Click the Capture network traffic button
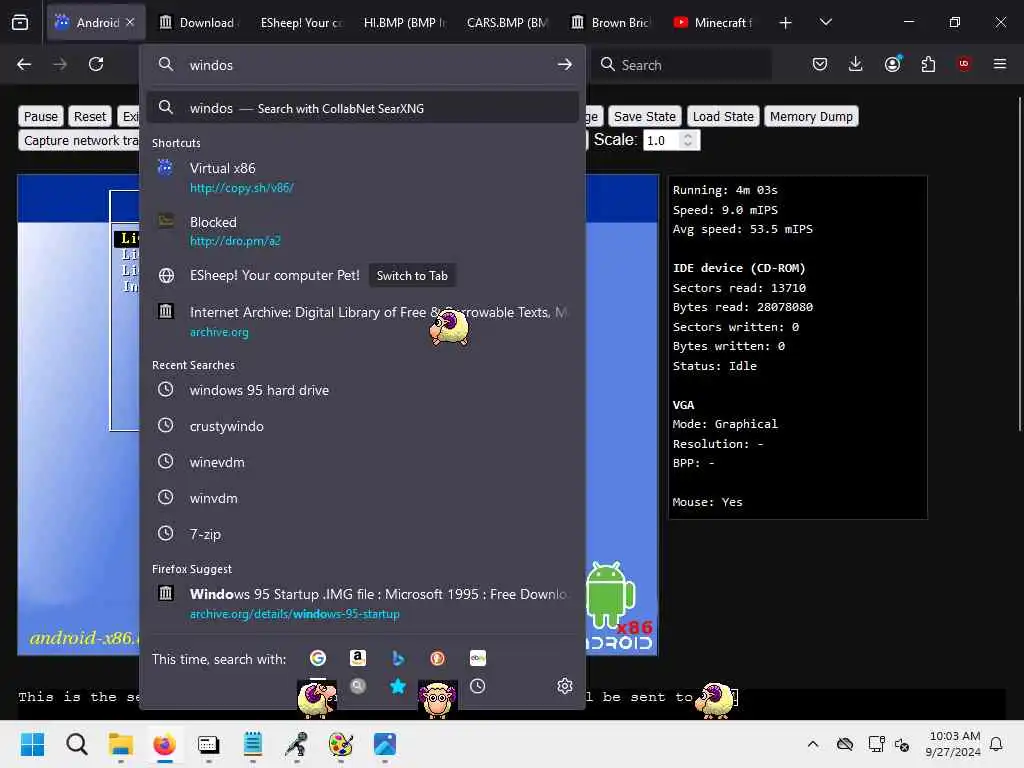Viewport: 1024px width, 768px height. pyautogui.click(x=79, y=140)
